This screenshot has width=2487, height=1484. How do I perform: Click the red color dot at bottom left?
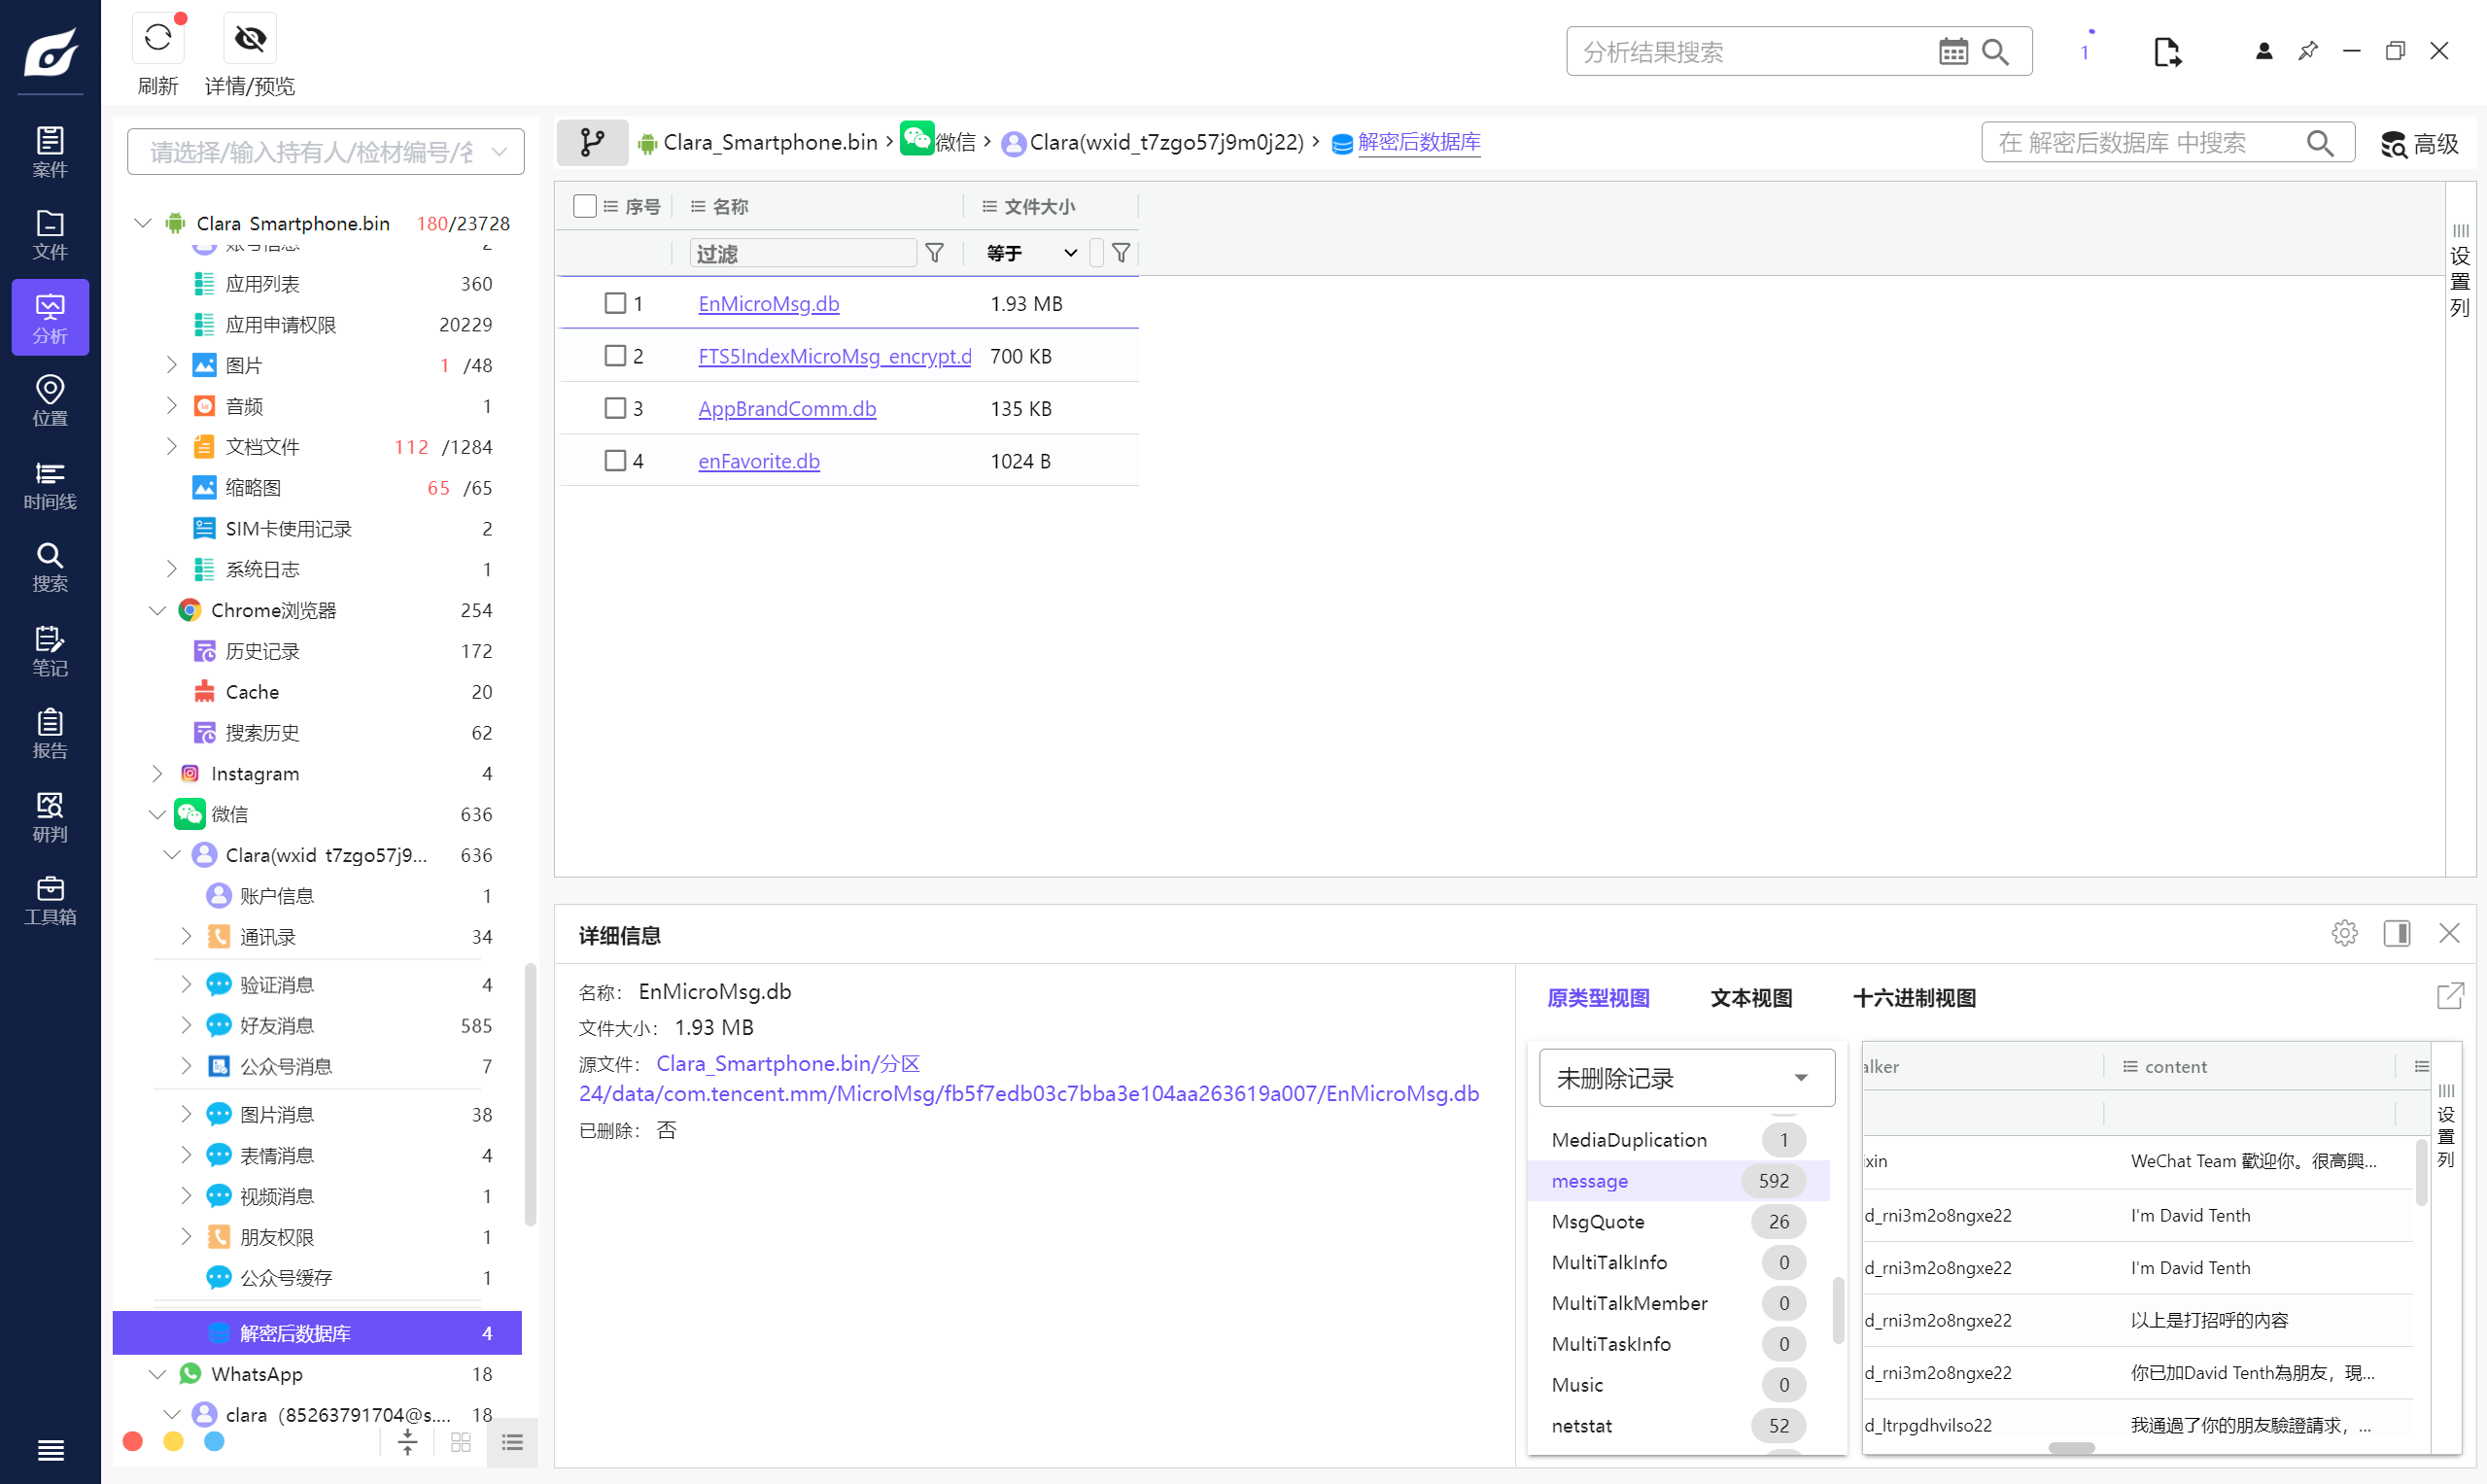tap(132, 1441)
